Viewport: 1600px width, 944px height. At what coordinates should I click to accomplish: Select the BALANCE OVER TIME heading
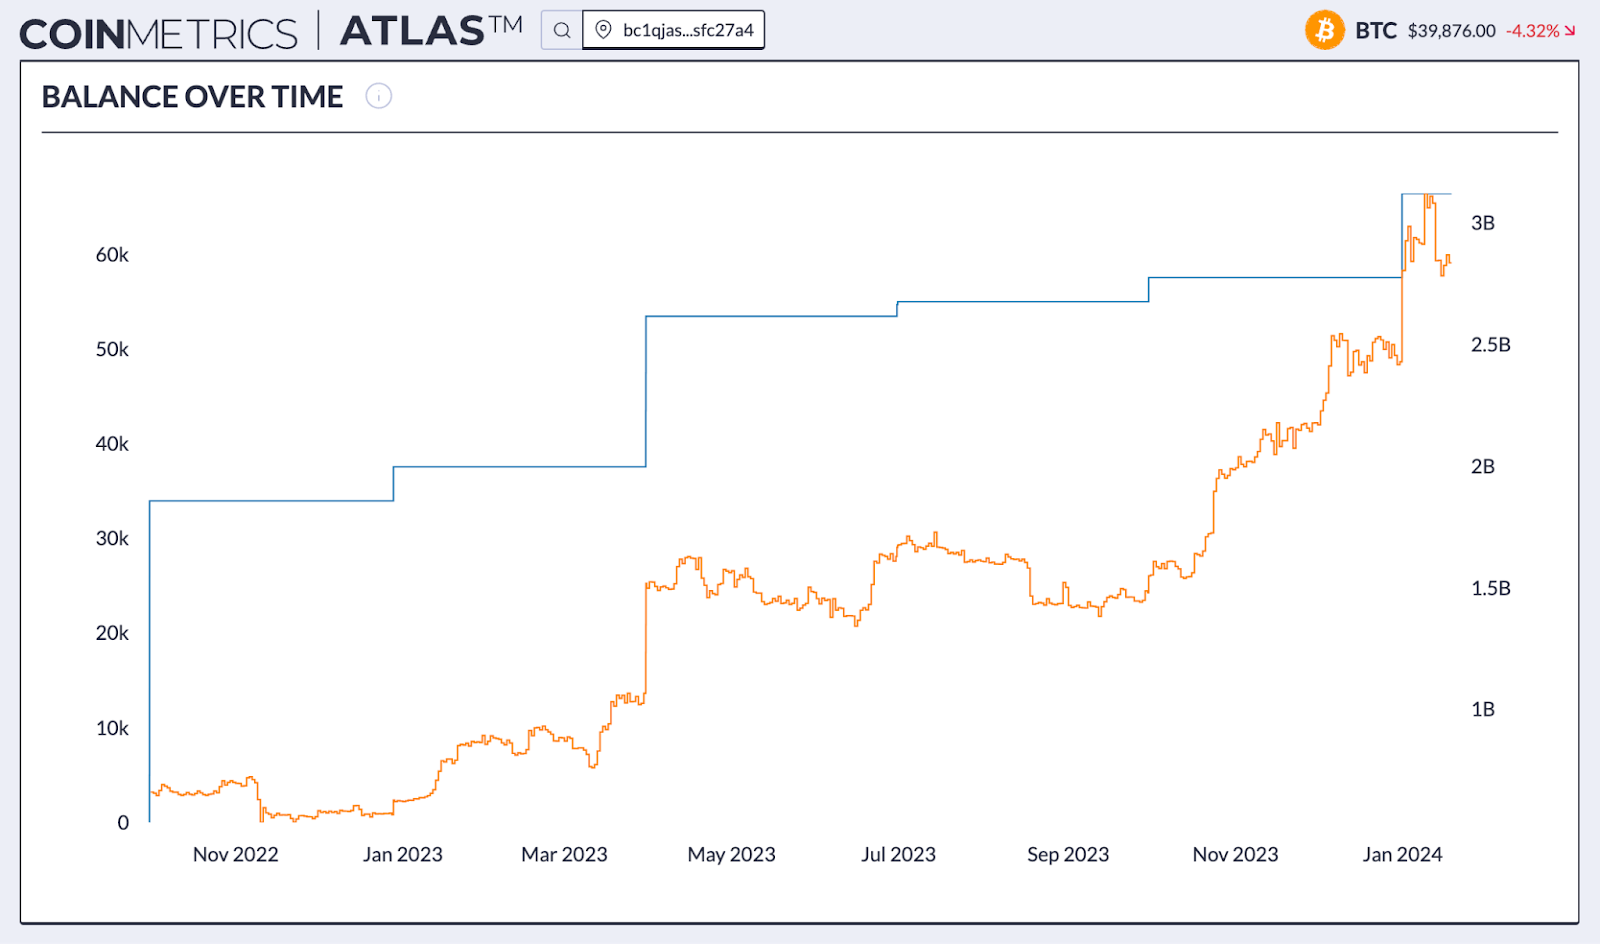(191, 96)
